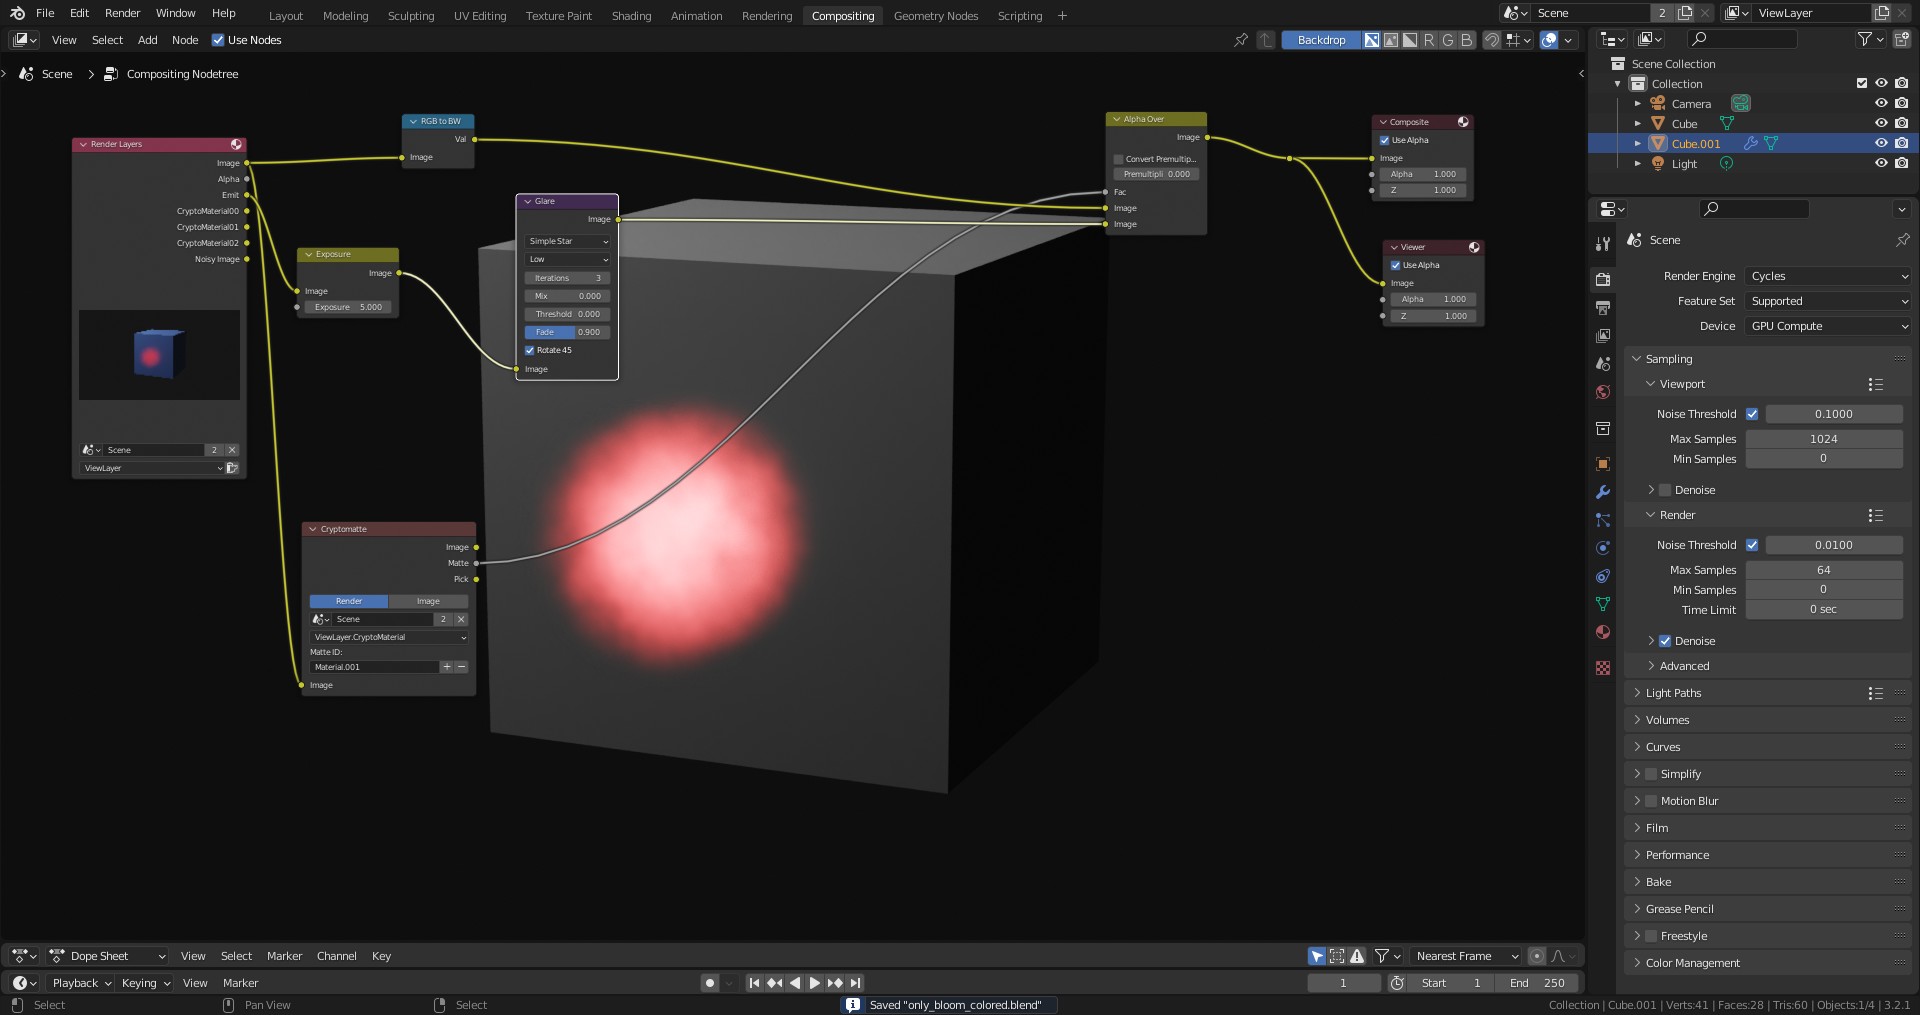
Task: Open the Material properties tab icon
Action: pos(1603,632)
